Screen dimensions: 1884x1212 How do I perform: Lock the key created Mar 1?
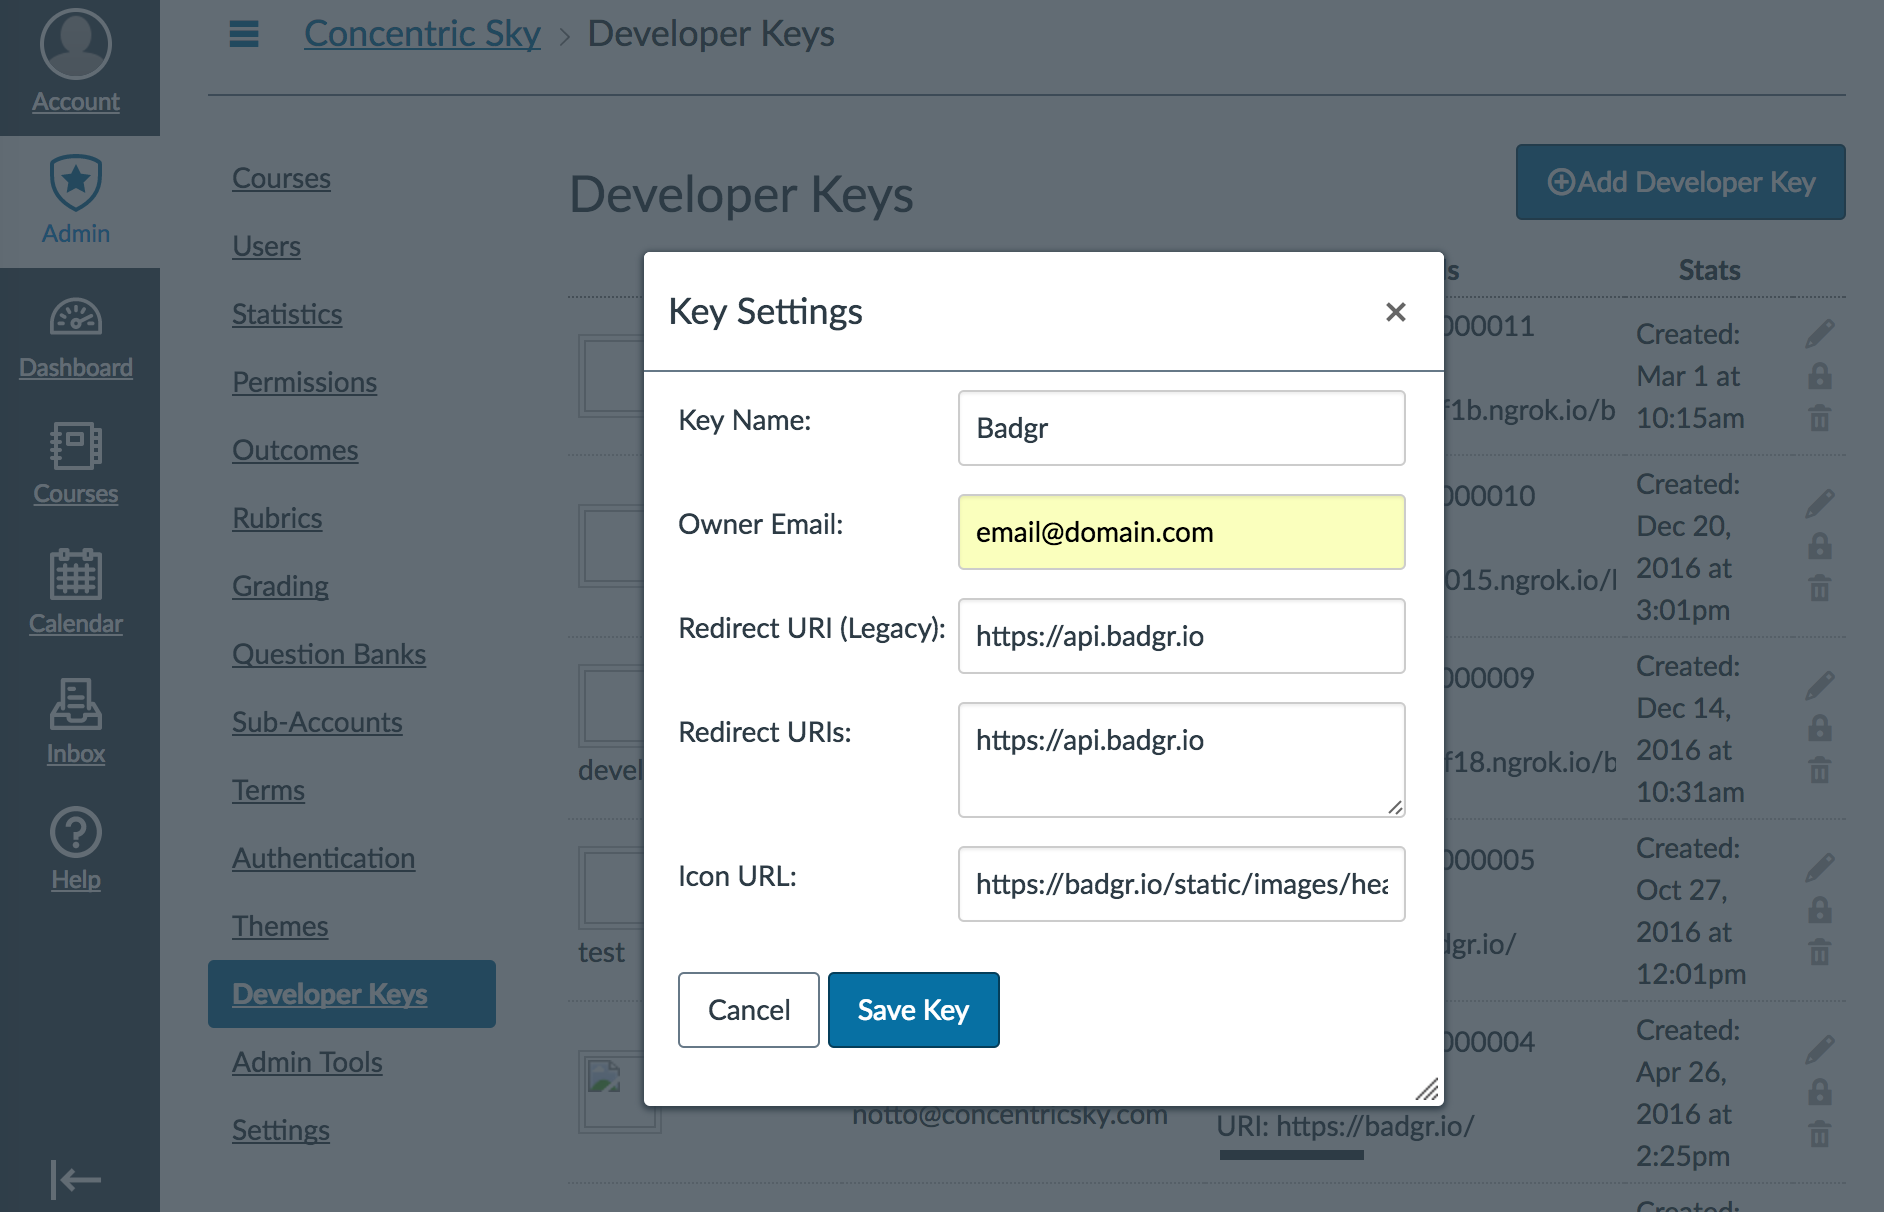pyautogui.click(x=1820, y=376)
